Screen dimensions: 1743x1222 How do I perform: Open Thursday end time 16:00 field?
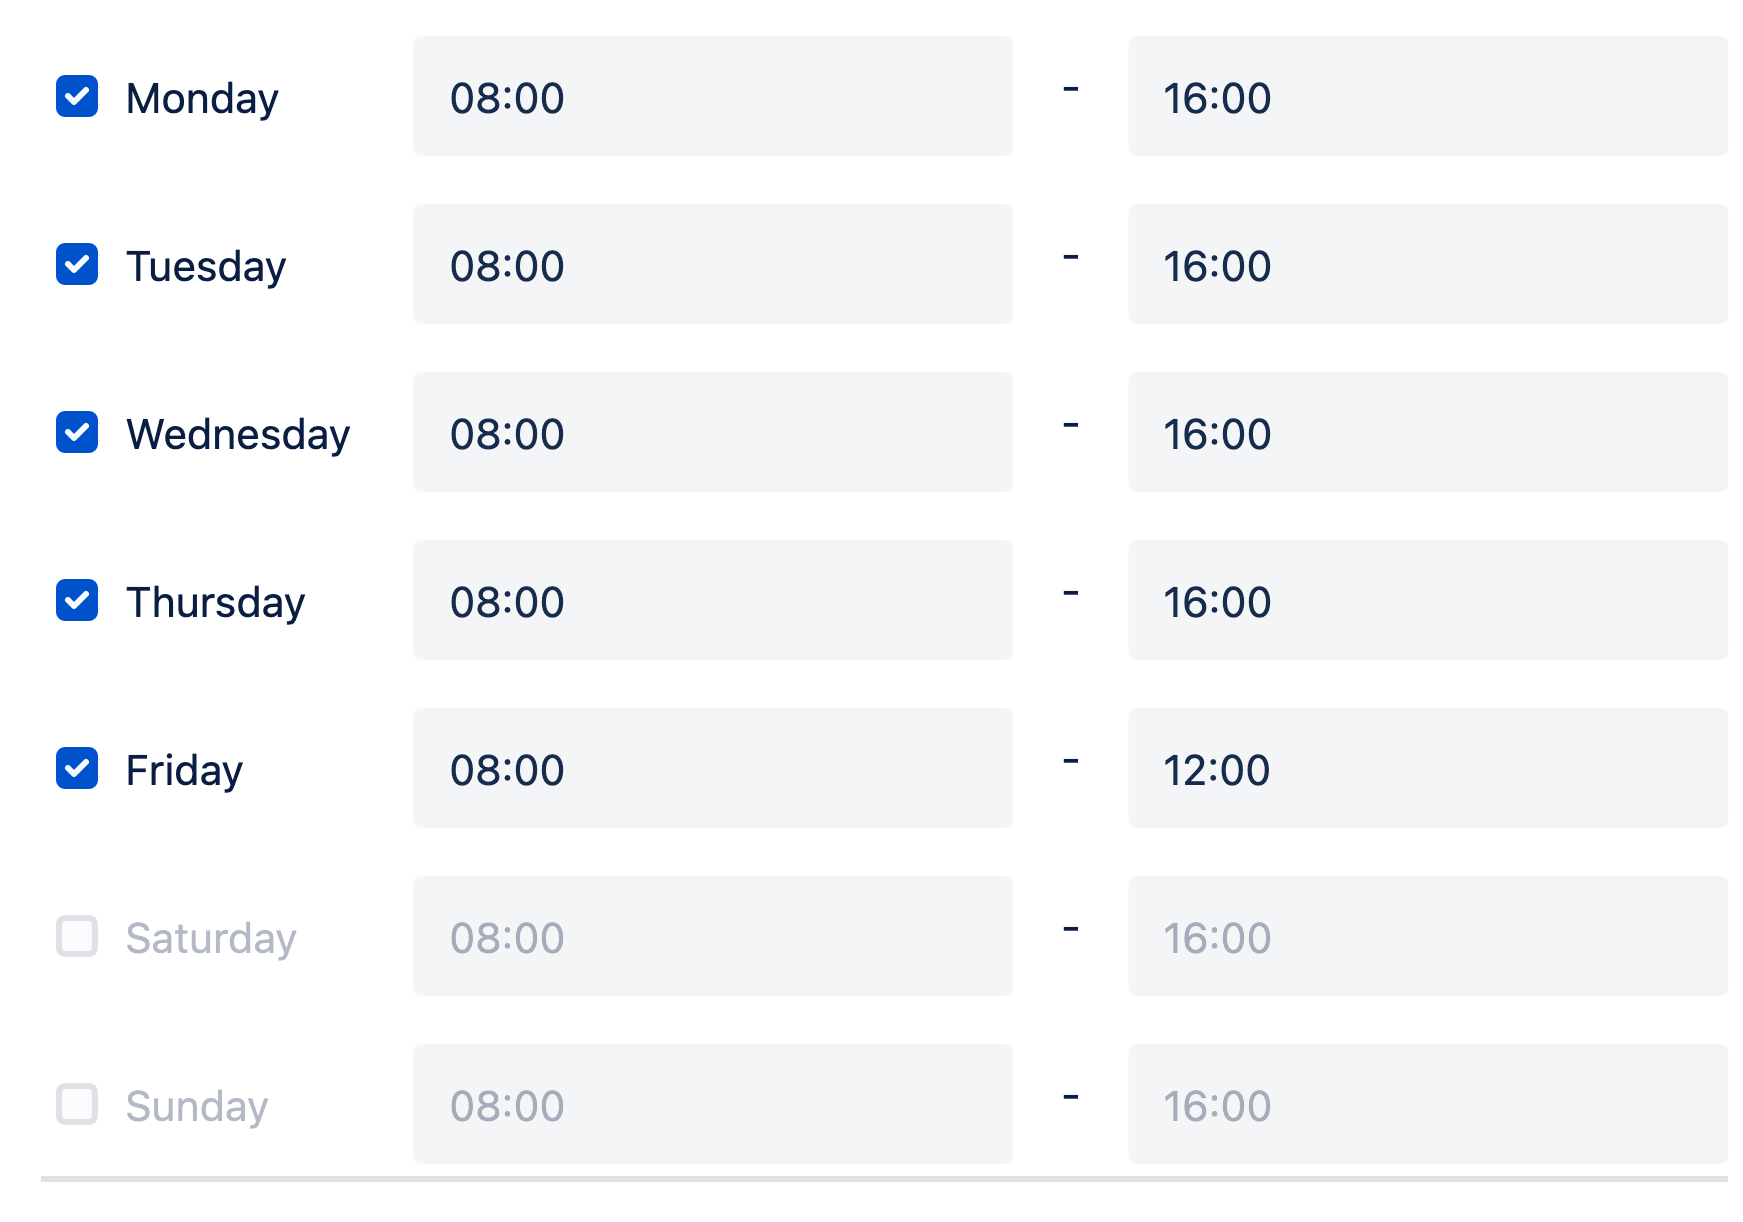coord(1427,601)
